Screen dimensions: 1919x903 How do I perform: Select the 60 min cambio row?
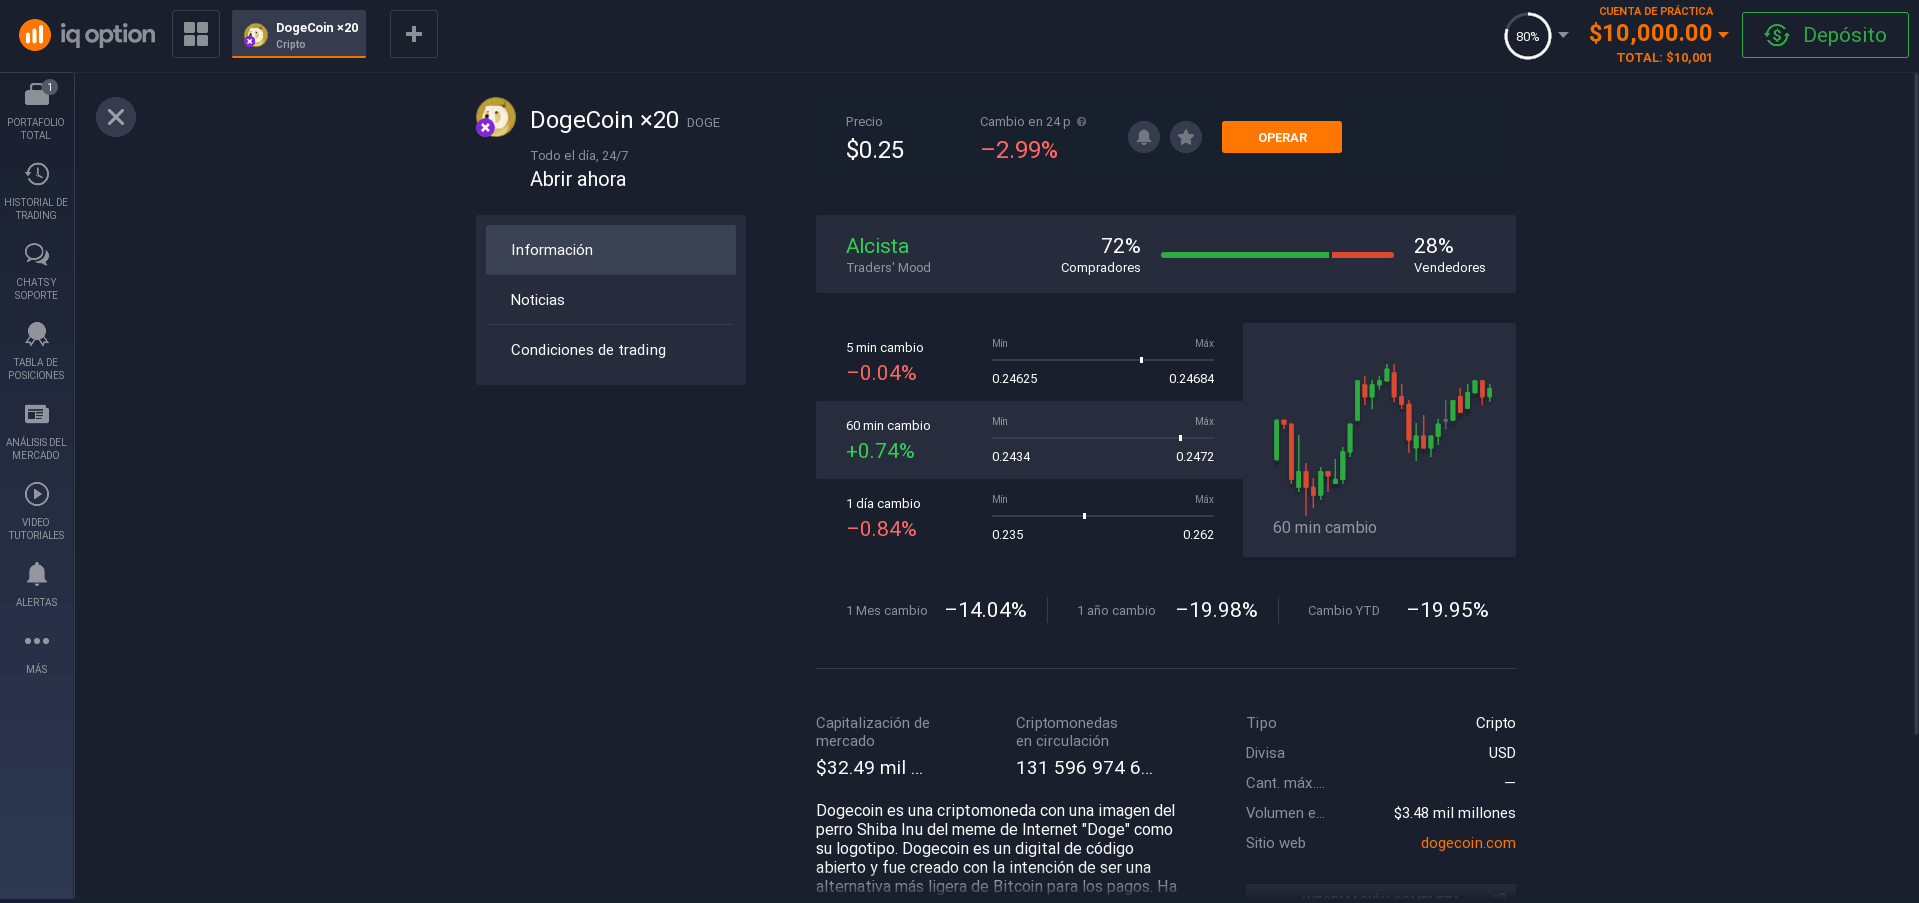click(x=1029, y=440)
